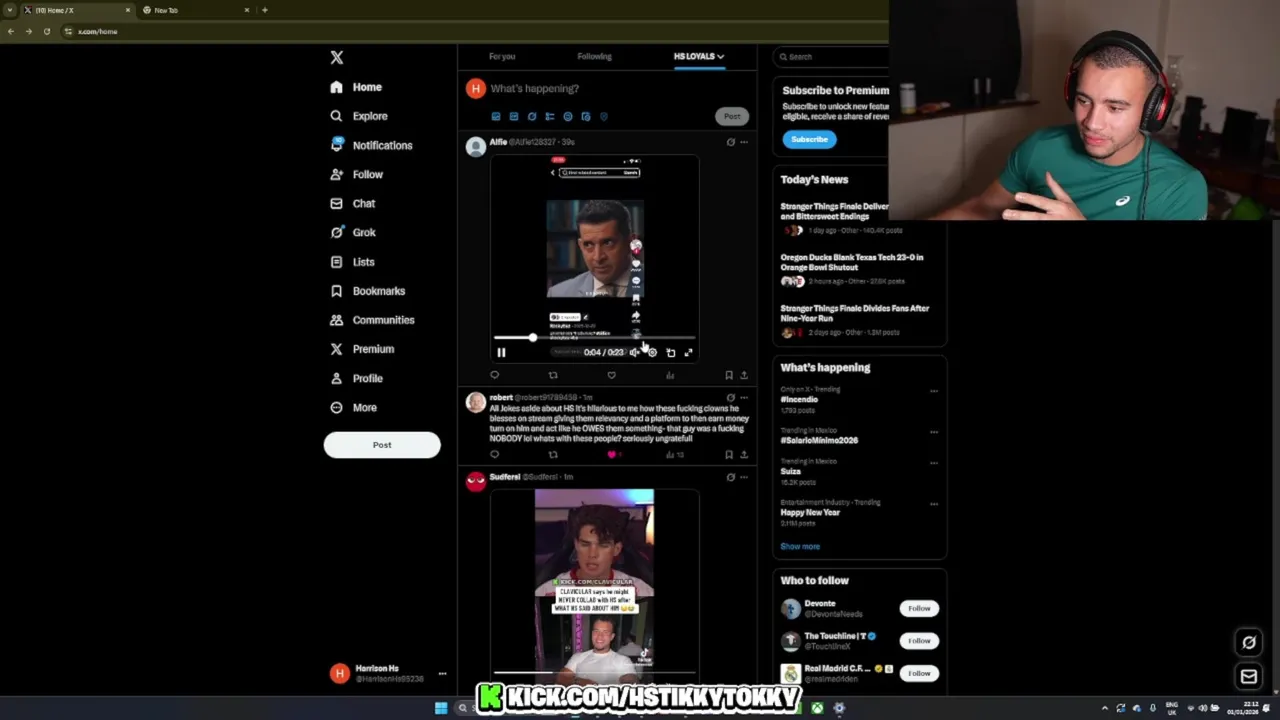Expand the More menu in sidebar
Screen dimensions: 1280x720
pyautogui.click(x=352, y=407)
